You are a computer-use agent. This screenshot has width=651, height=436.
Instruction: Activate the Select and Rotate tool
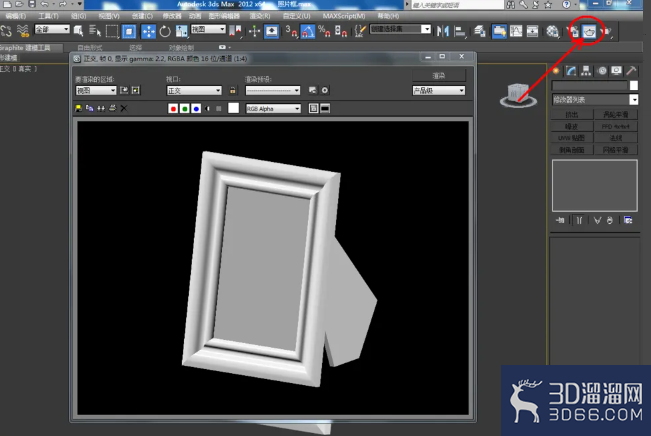pos(165,31)
